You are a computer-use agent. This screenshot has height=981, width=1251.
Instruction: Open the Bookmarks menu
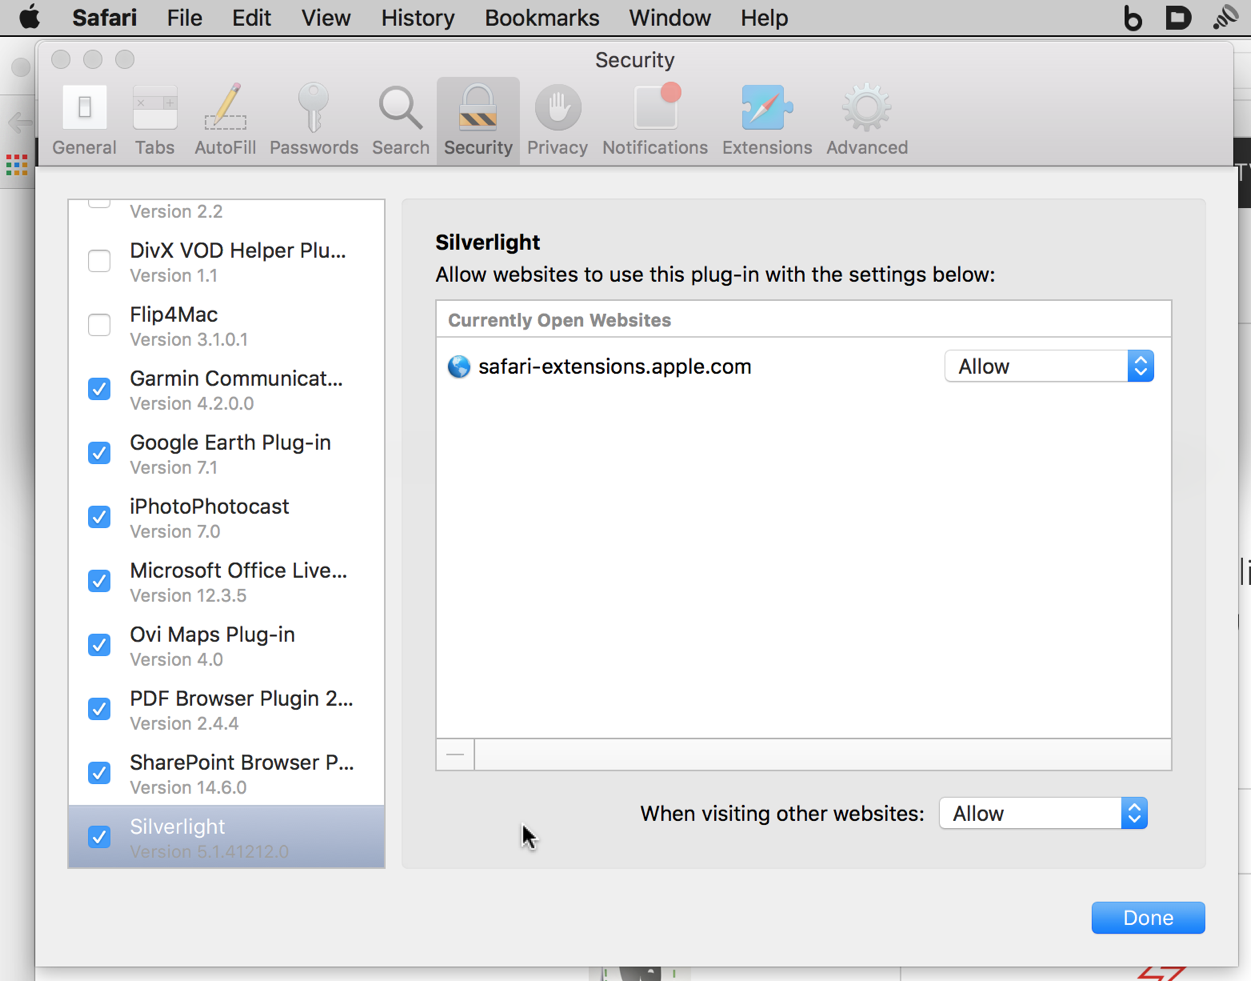pyautogui.click(x=542, y=18)
